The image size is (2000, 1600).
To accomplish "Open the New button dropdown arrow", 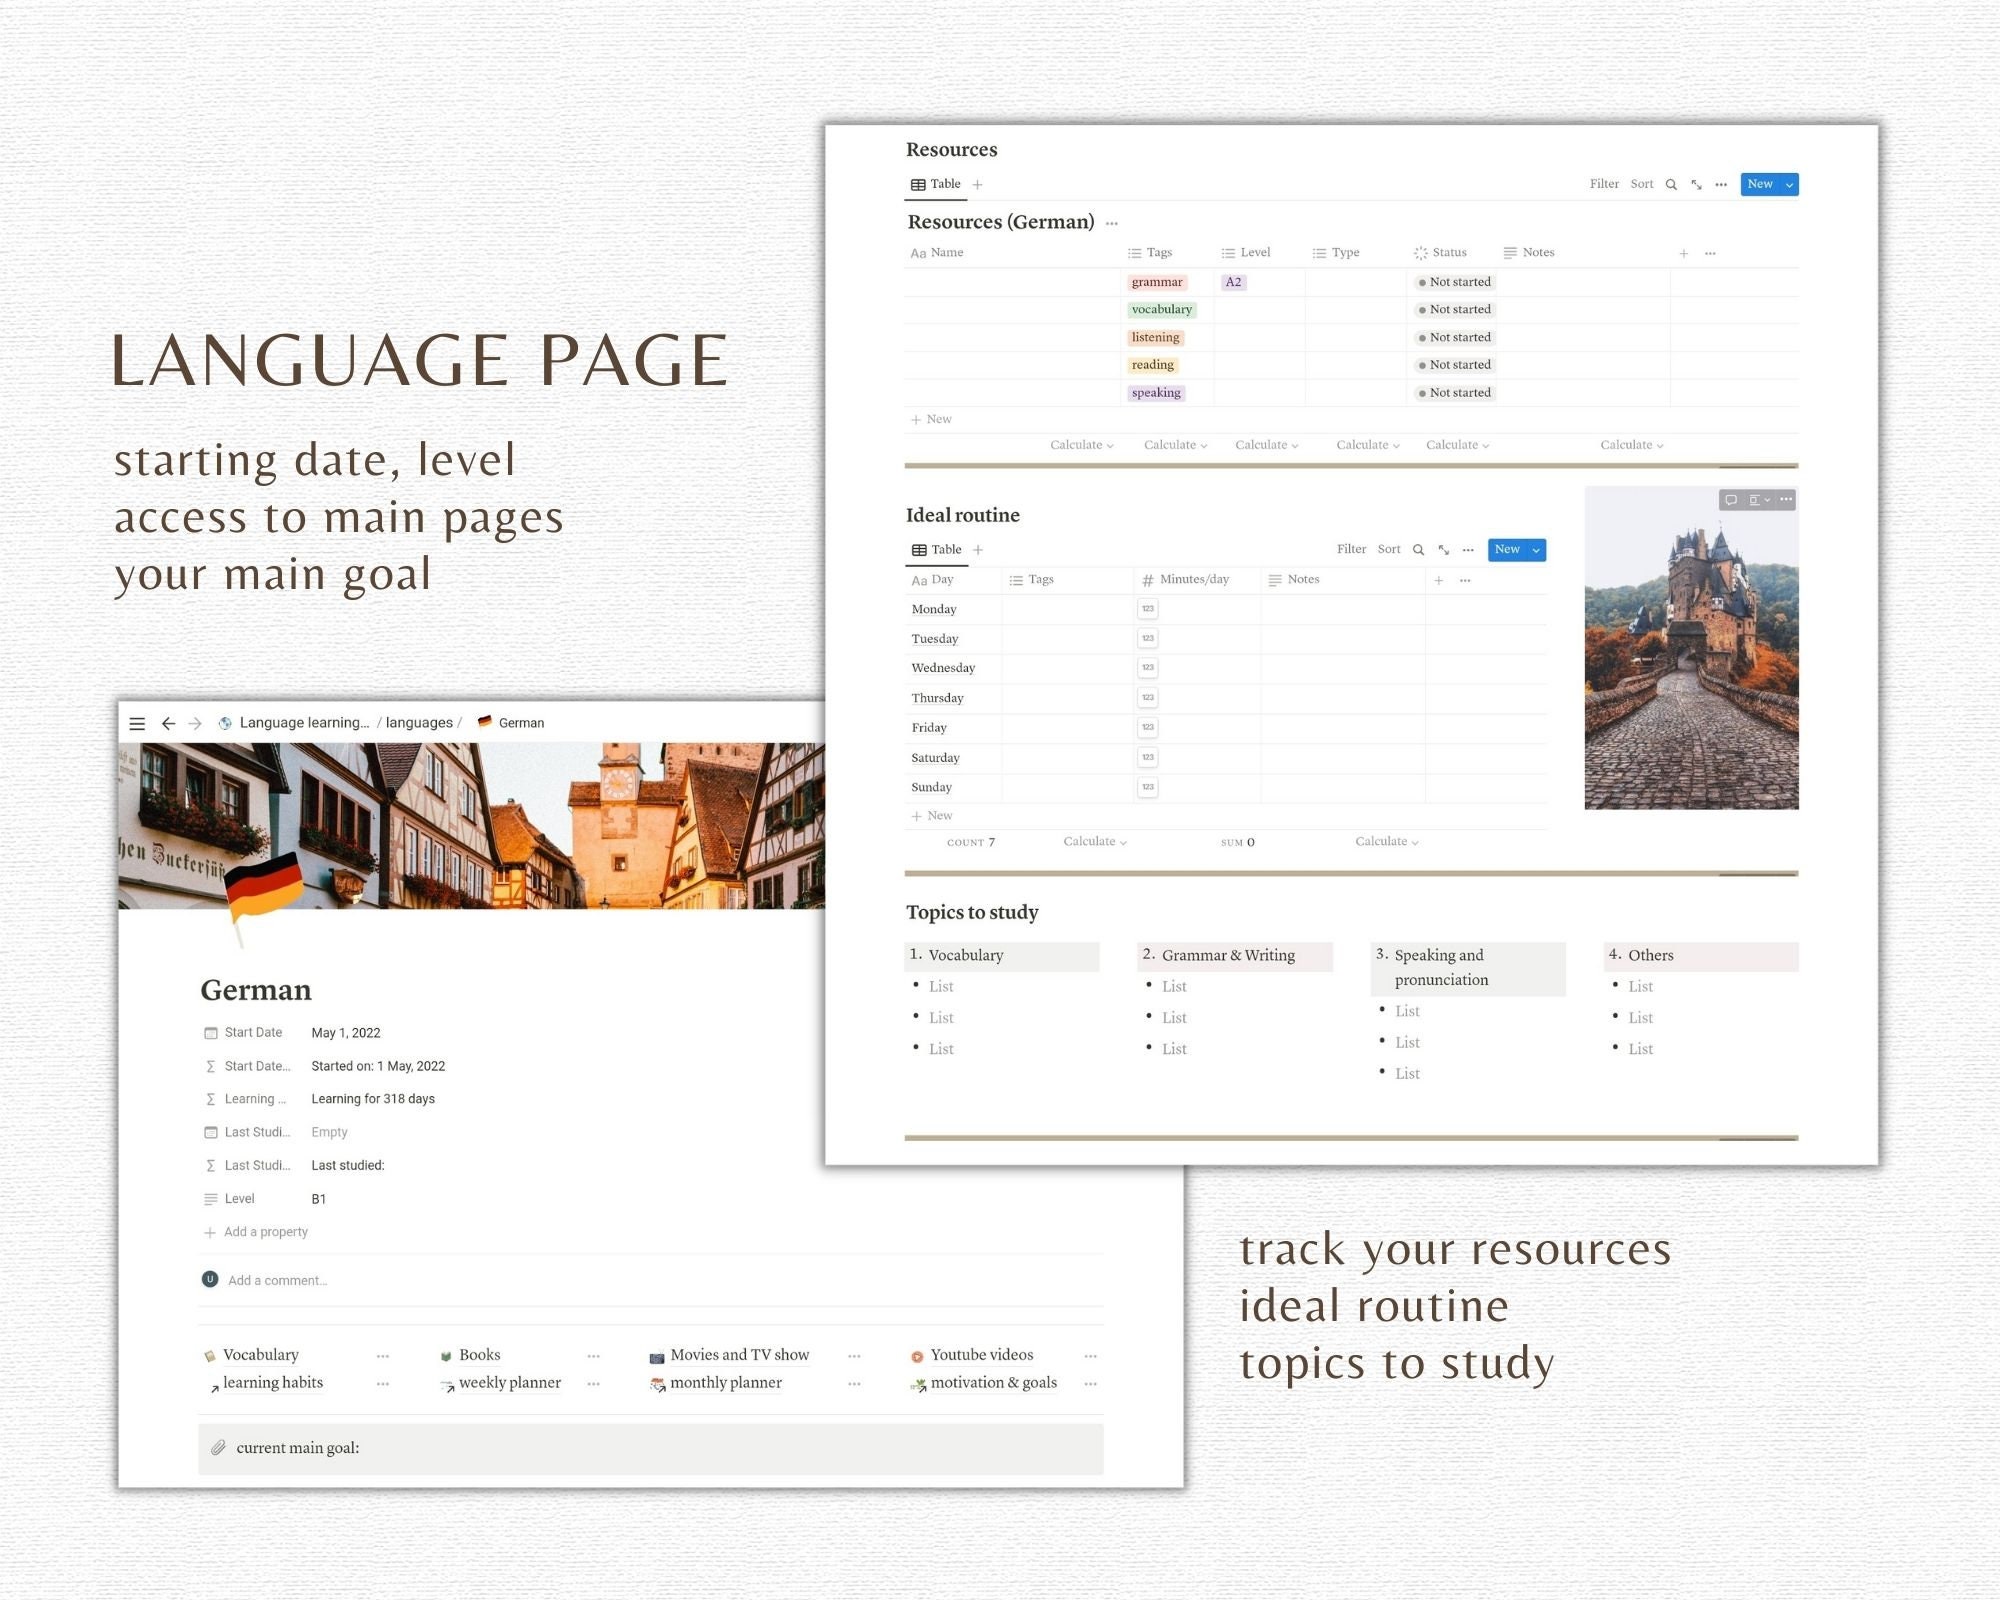I will point(1787,184).
